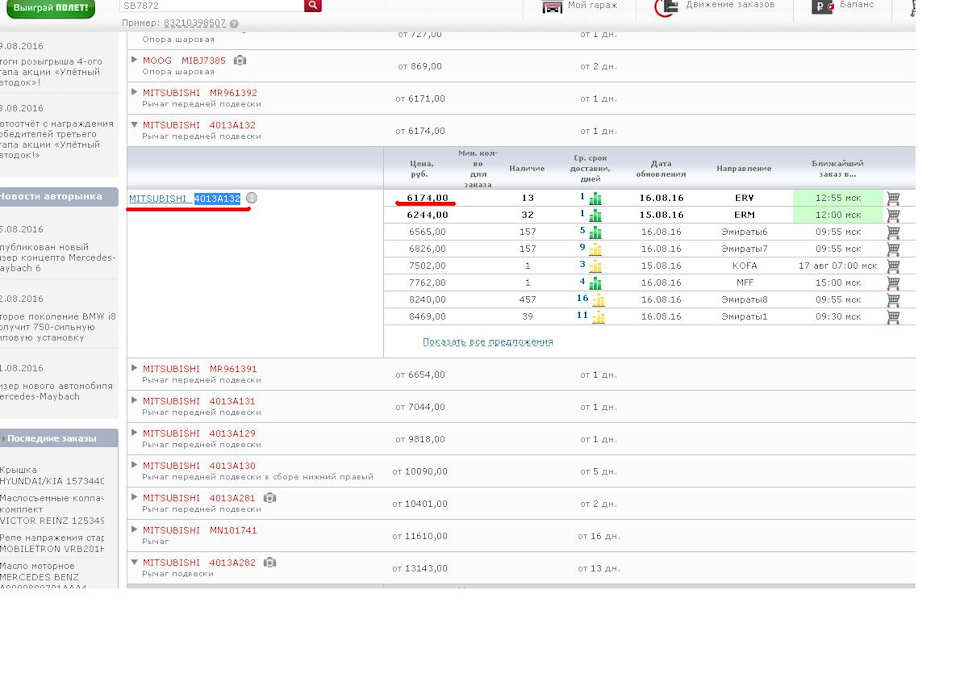
Task: Collapse the MITSUBISHI 4013A282 row
Action: pos(134,562)
